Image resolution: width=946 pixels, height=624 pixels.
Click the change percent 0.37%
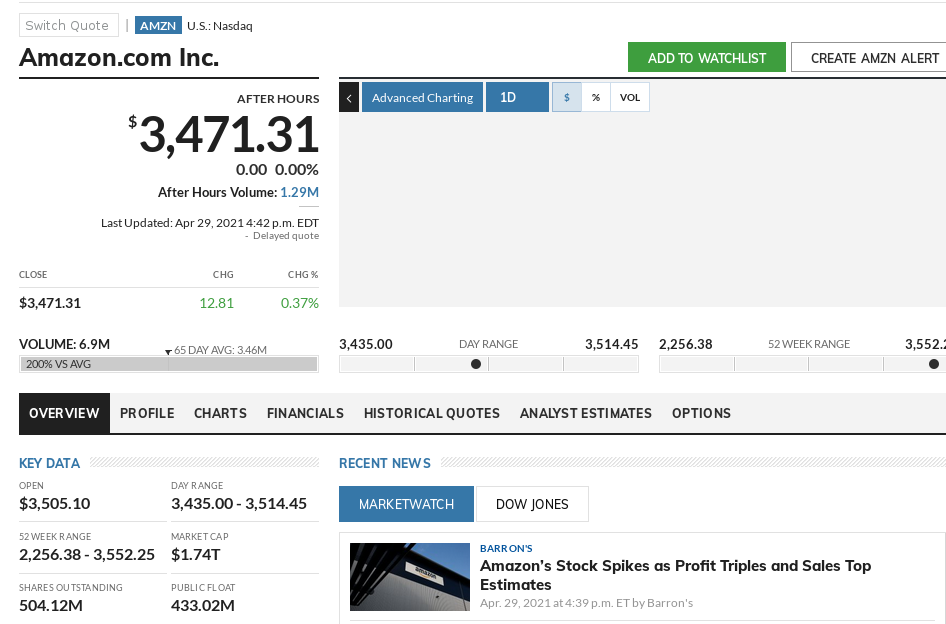[x=300, y=303]
